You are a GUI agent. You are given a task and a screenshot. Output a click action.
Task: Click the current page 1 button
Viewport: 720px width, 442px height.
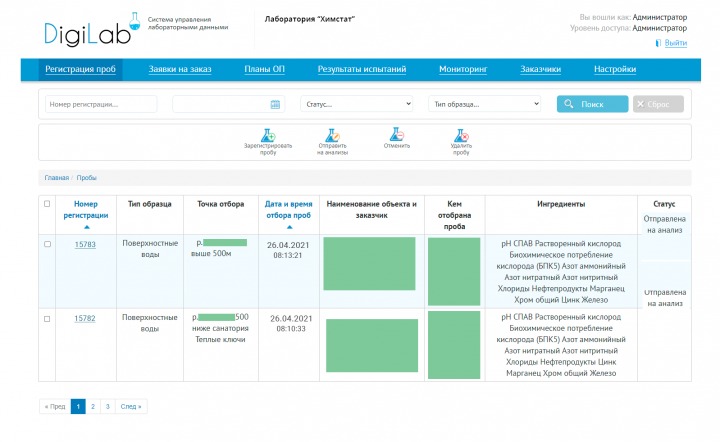point(78,407)
